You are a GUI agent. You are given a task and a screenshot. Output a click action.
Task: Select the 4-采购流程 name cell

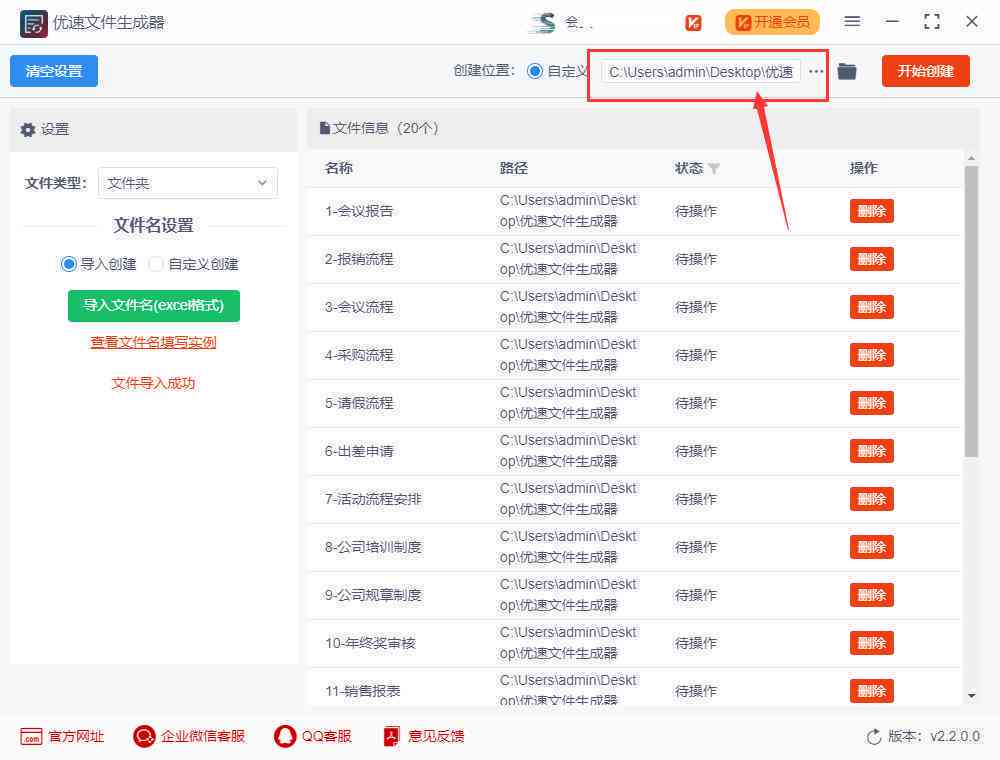pos(359,355)
